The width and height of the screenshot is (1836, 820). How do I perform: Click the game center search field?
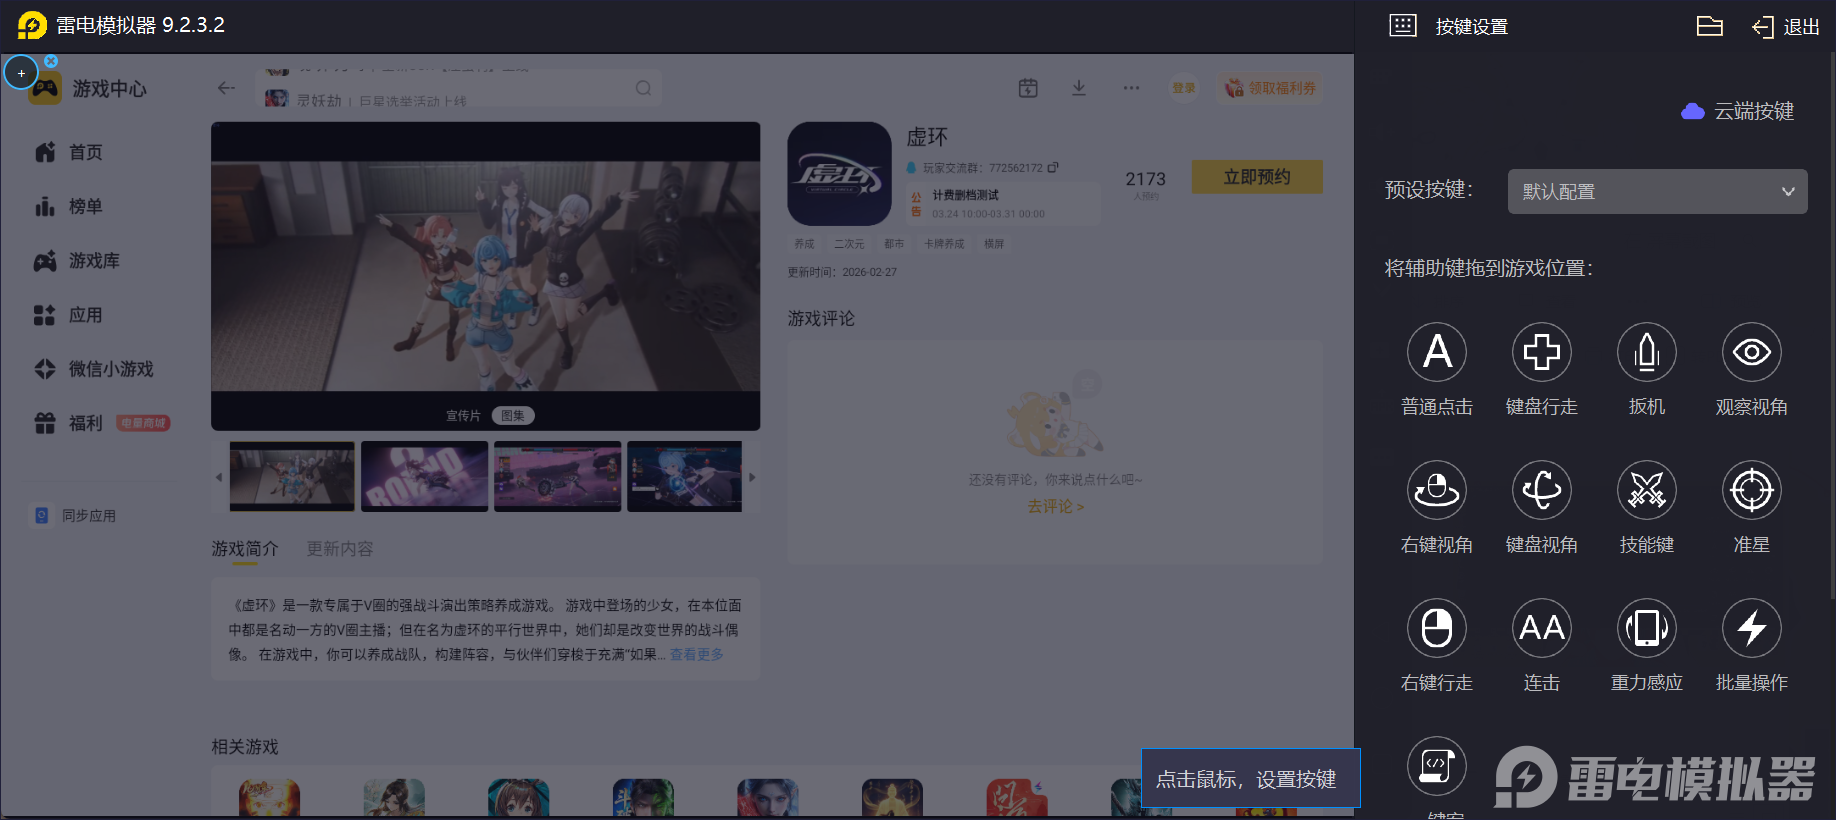pyautogui.click(x=459, y=88)
